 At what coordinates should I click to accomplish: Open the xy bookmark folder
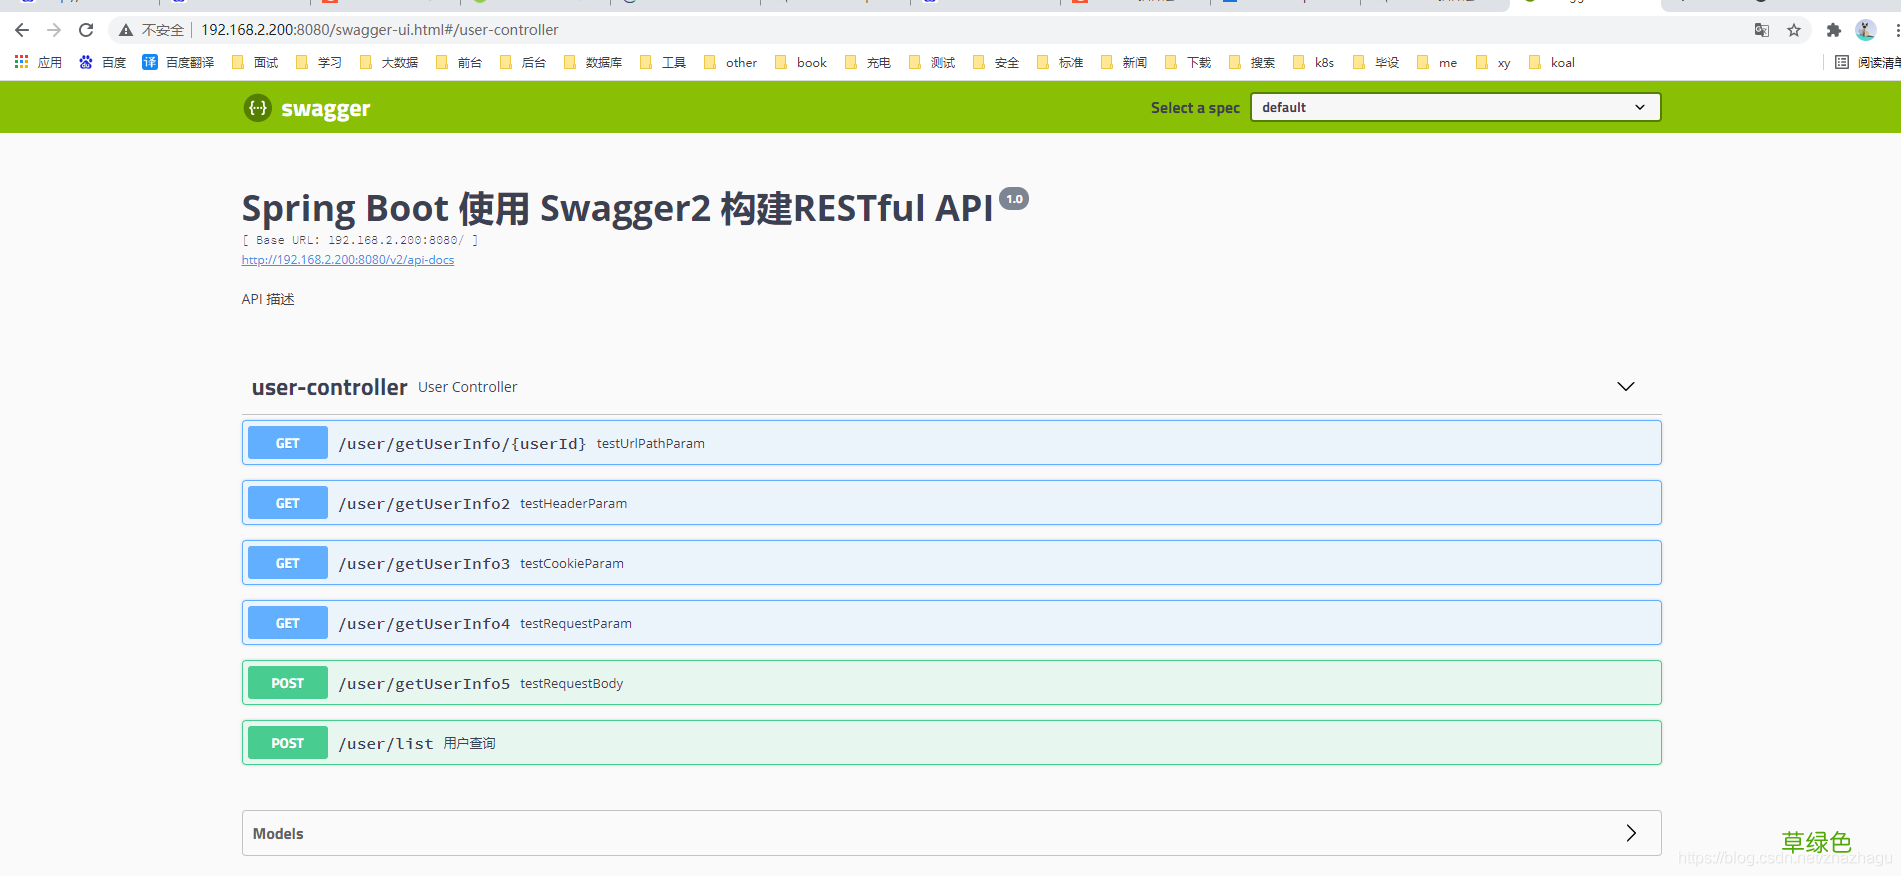click(1493, 62)
